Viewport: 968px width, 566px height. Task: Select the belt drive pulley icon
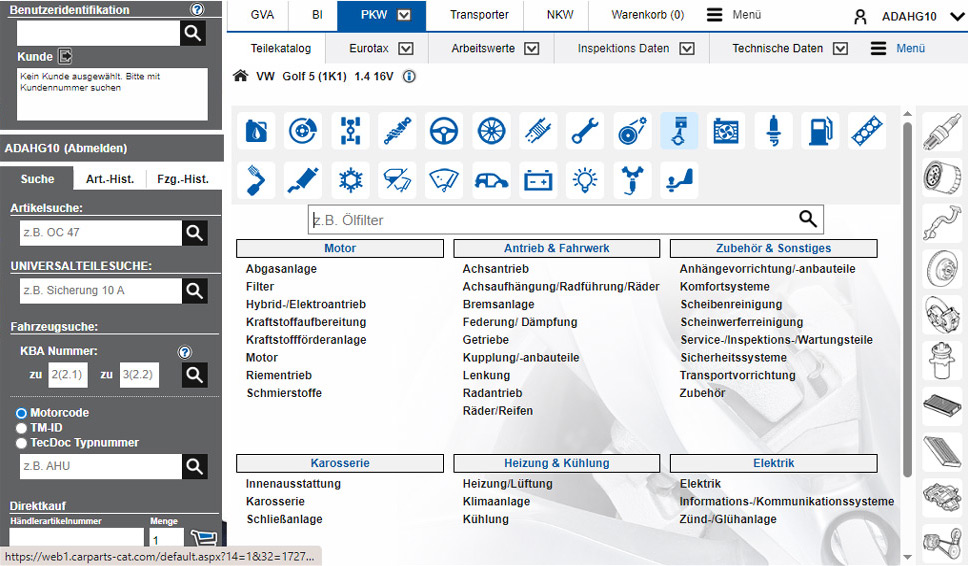click(x=632, y=131)
